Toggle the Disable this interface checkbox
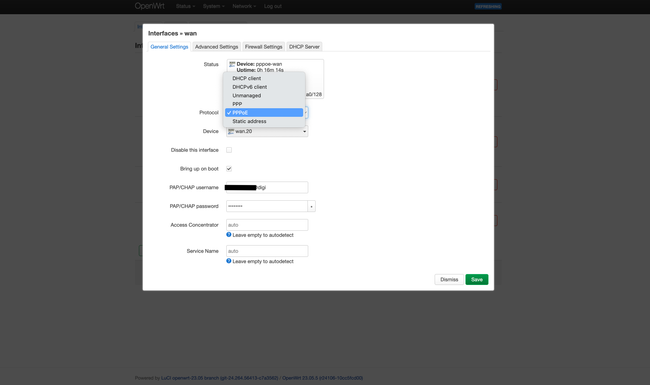 [229, 150]
